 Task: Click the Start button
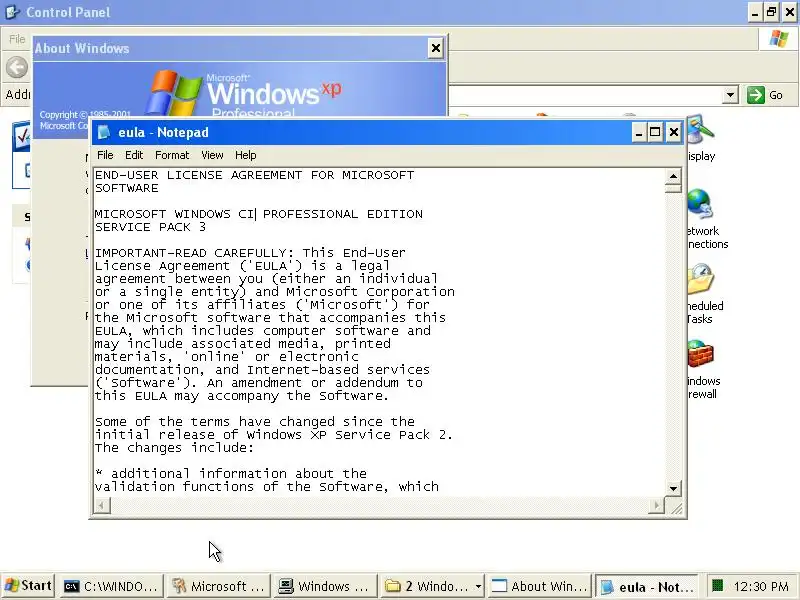29,586
